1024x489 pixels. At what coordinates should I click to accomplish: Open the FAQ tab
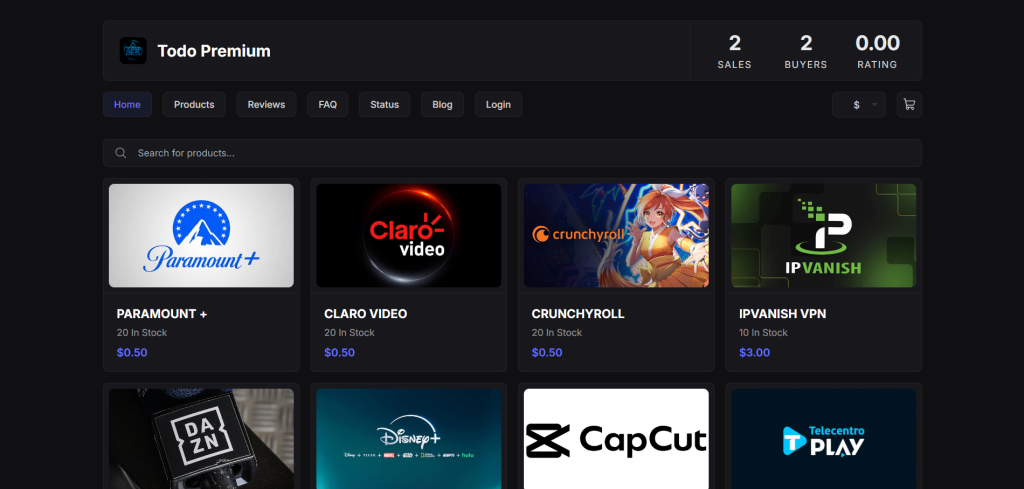pos(328,104)
